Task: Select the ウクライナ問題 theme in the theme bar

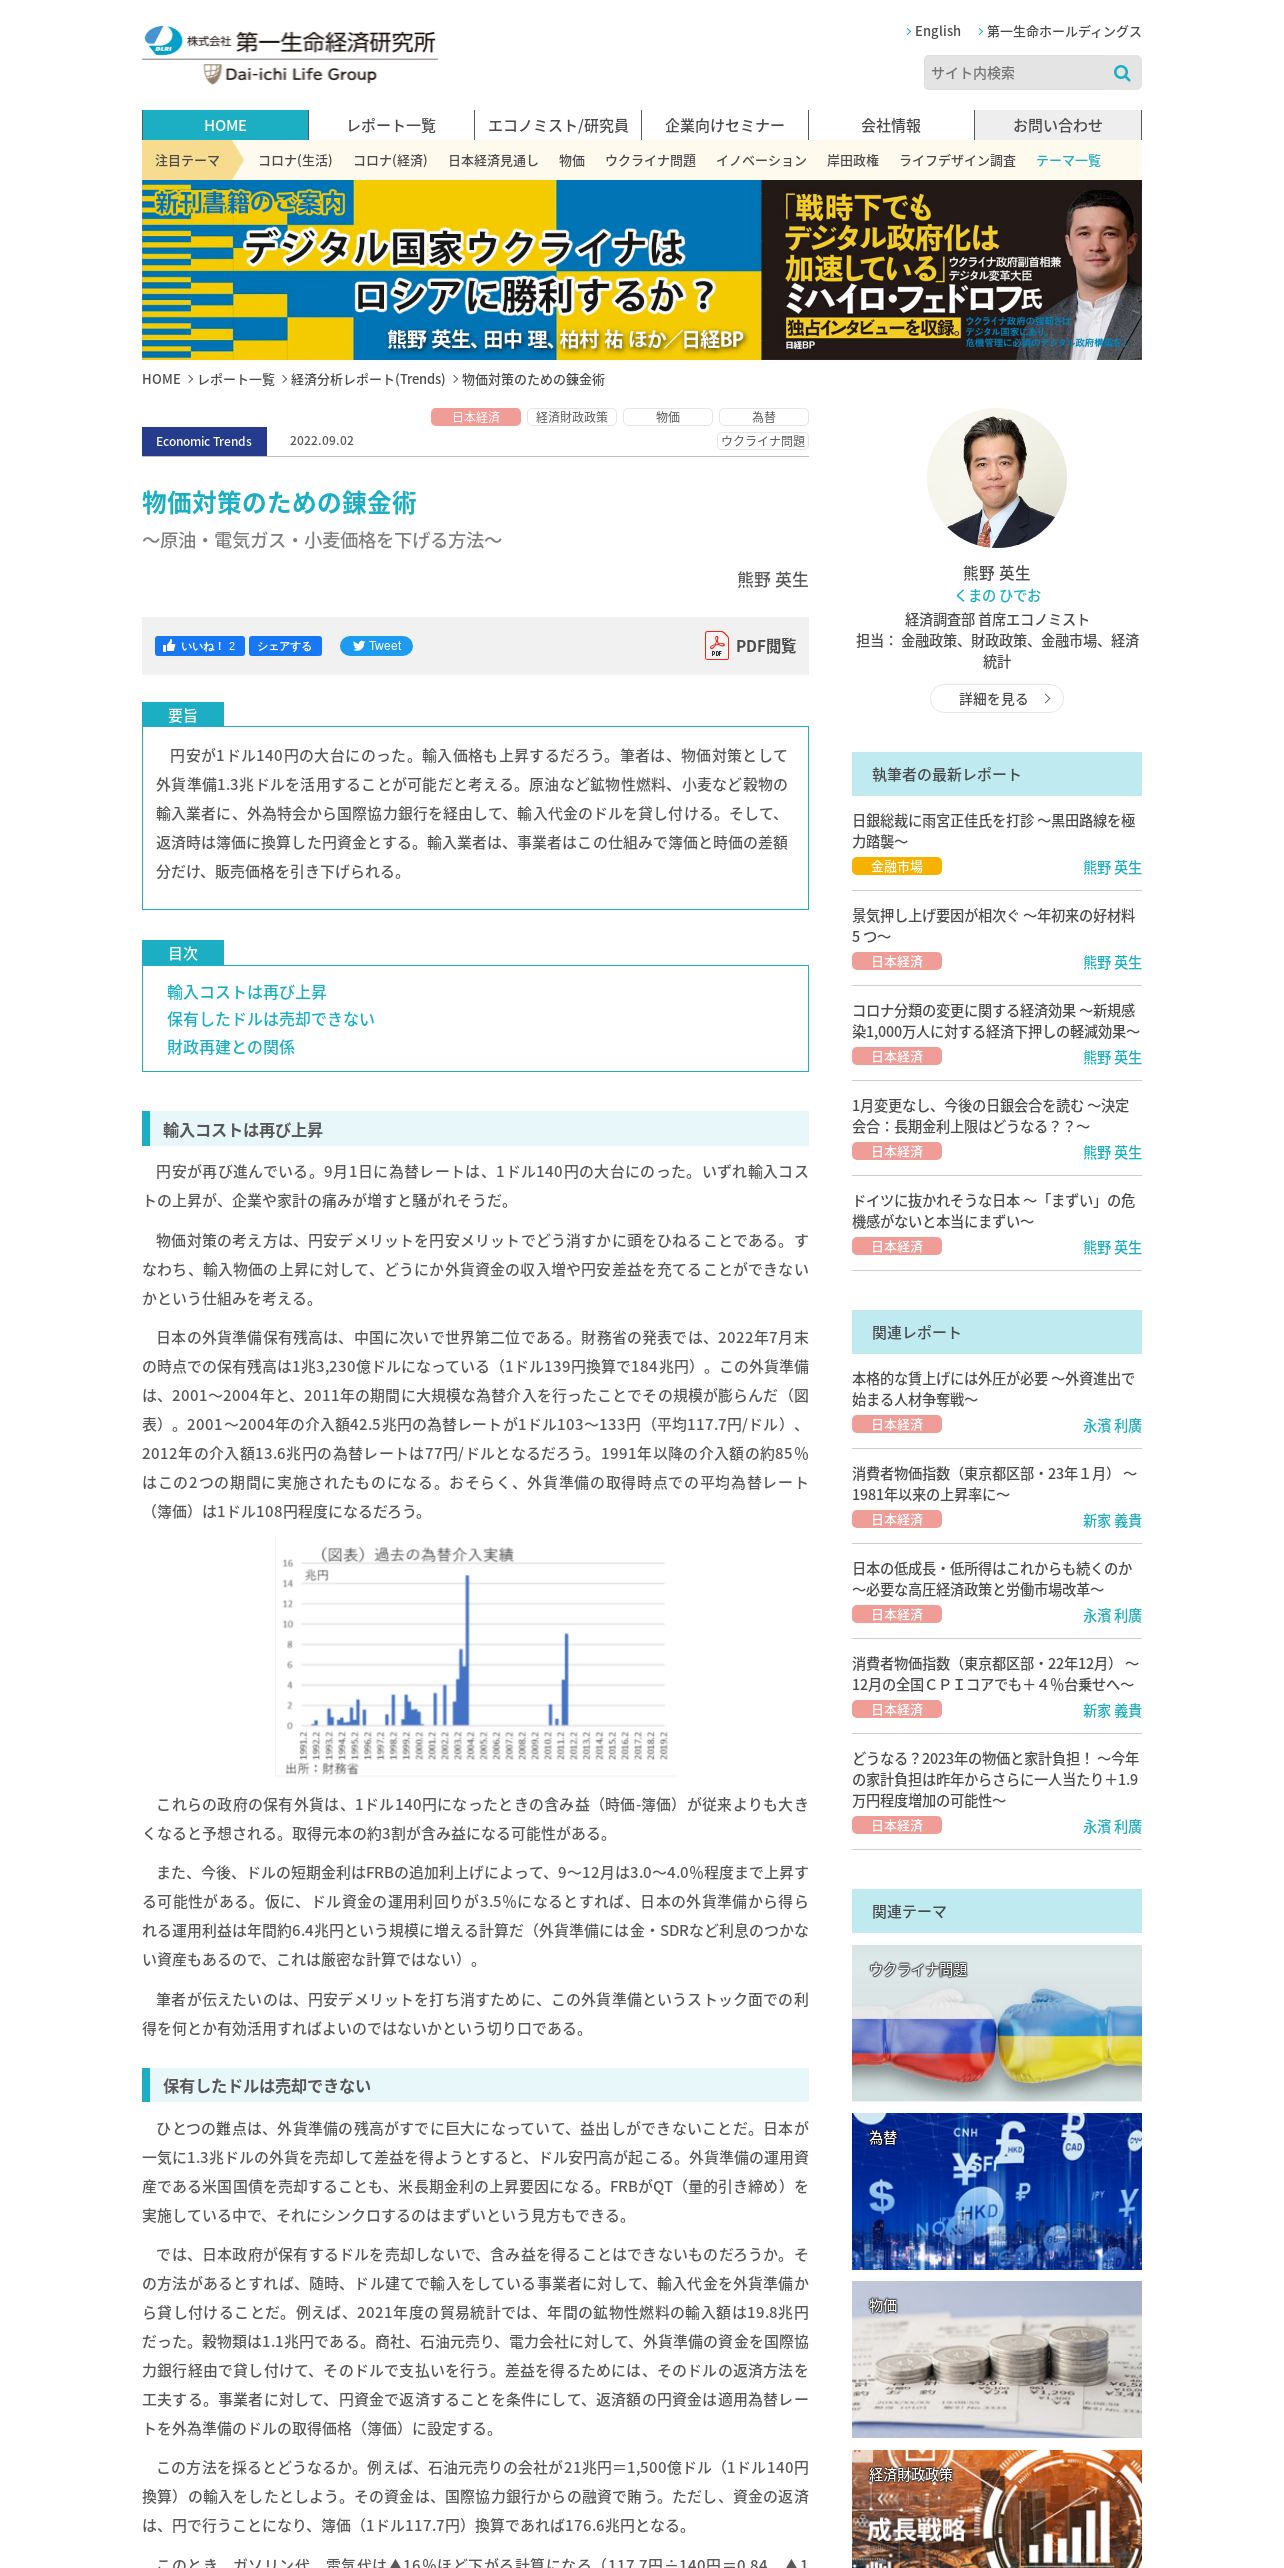Action: click(x=650, y=160)
